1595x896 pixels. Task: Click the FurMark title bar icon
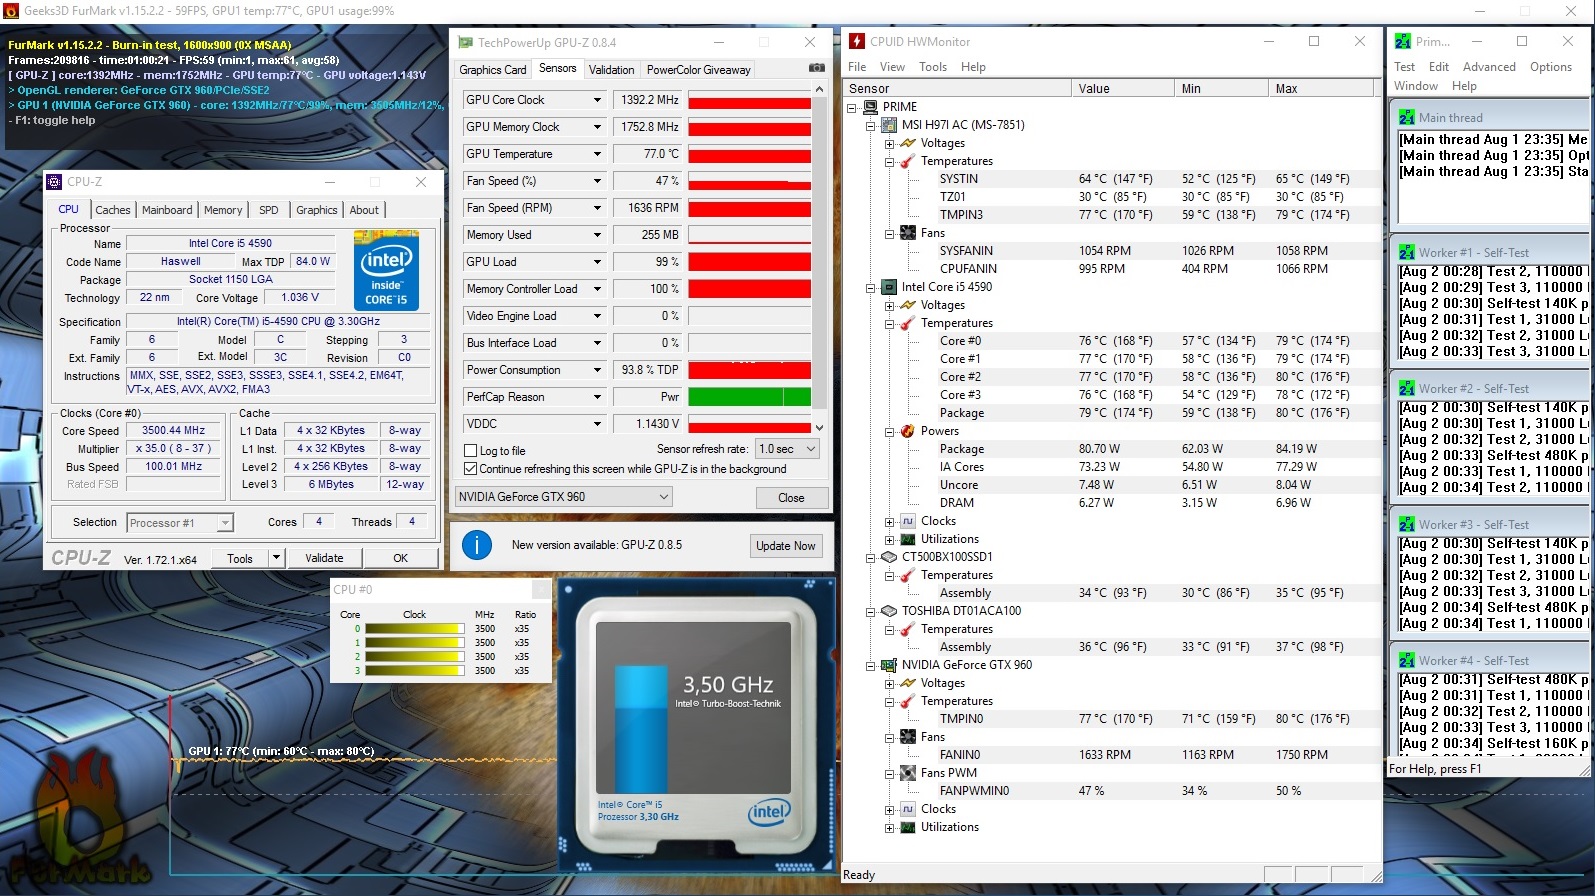tap(11, 10)
